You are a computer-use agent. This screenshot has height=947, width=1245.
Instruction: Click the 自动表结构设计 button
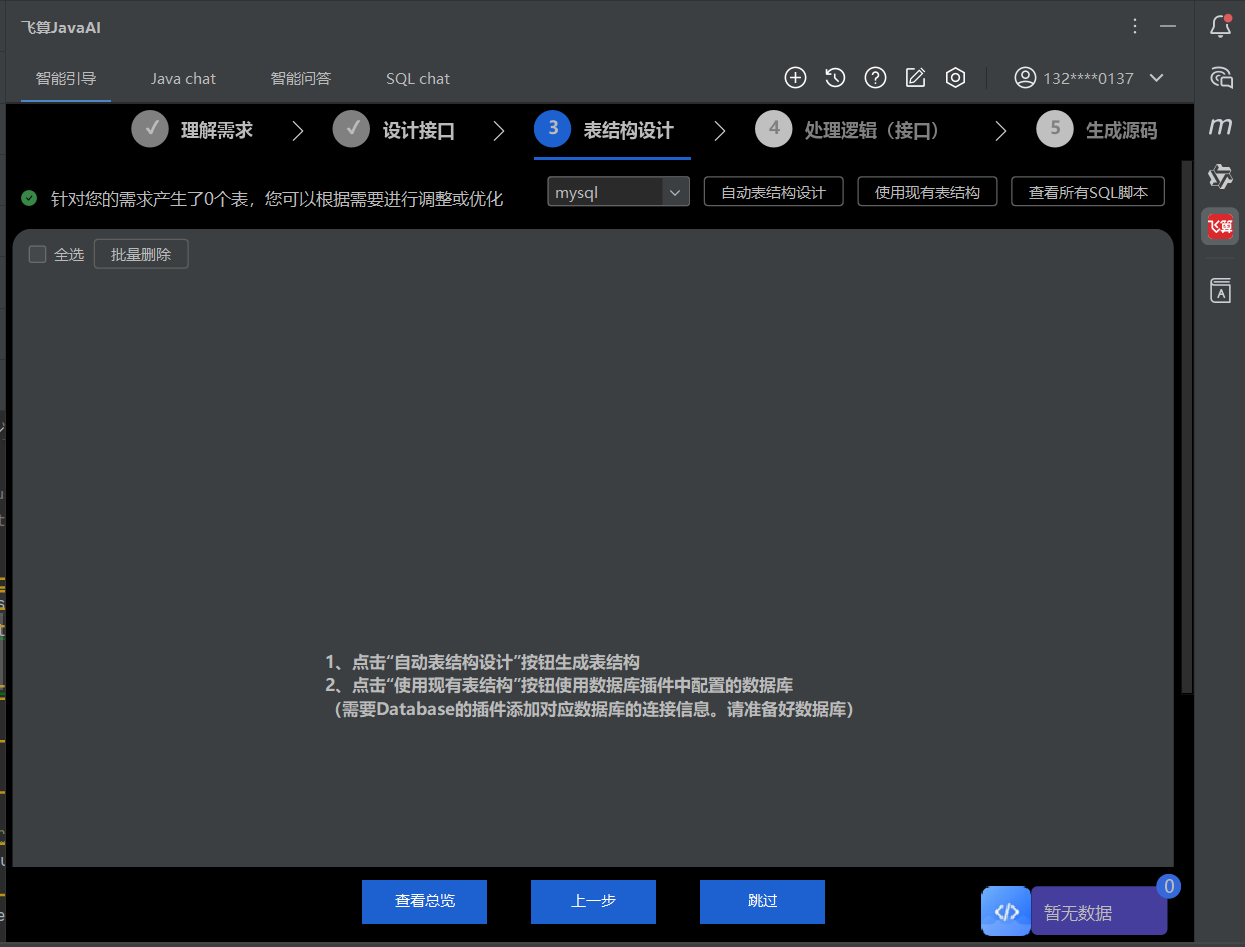click(x=774, y=192)
